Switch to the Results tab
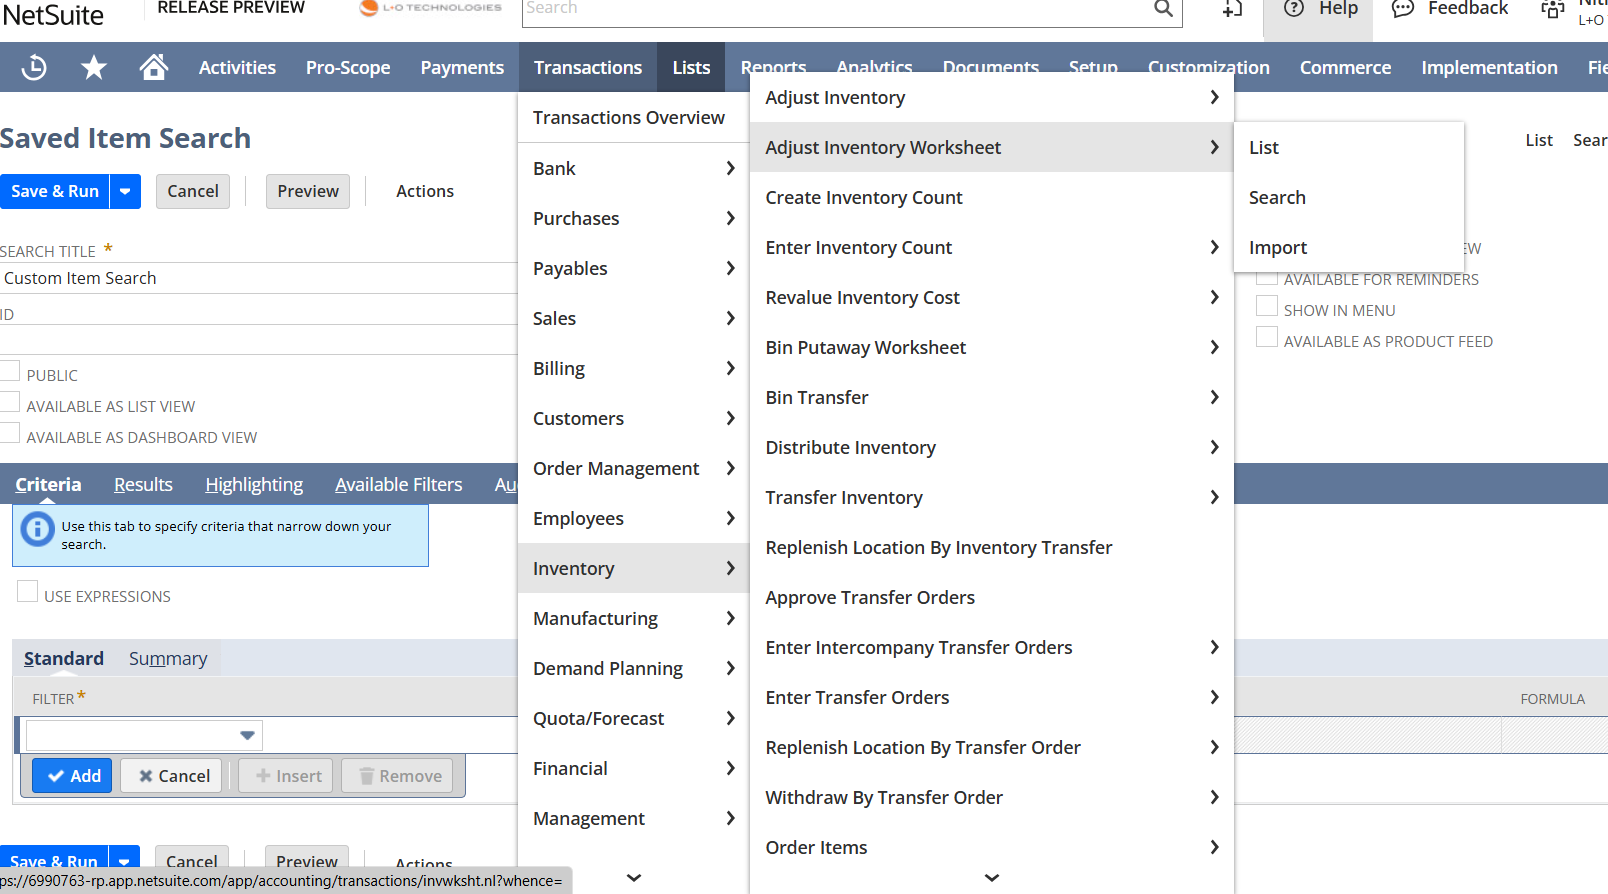The width and height of the screenshot is (1608, 894). [x=143, y=485]
